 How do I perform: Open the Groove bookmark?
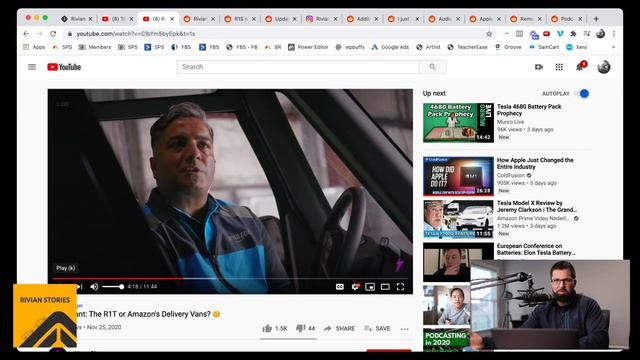tap(508, 47)
